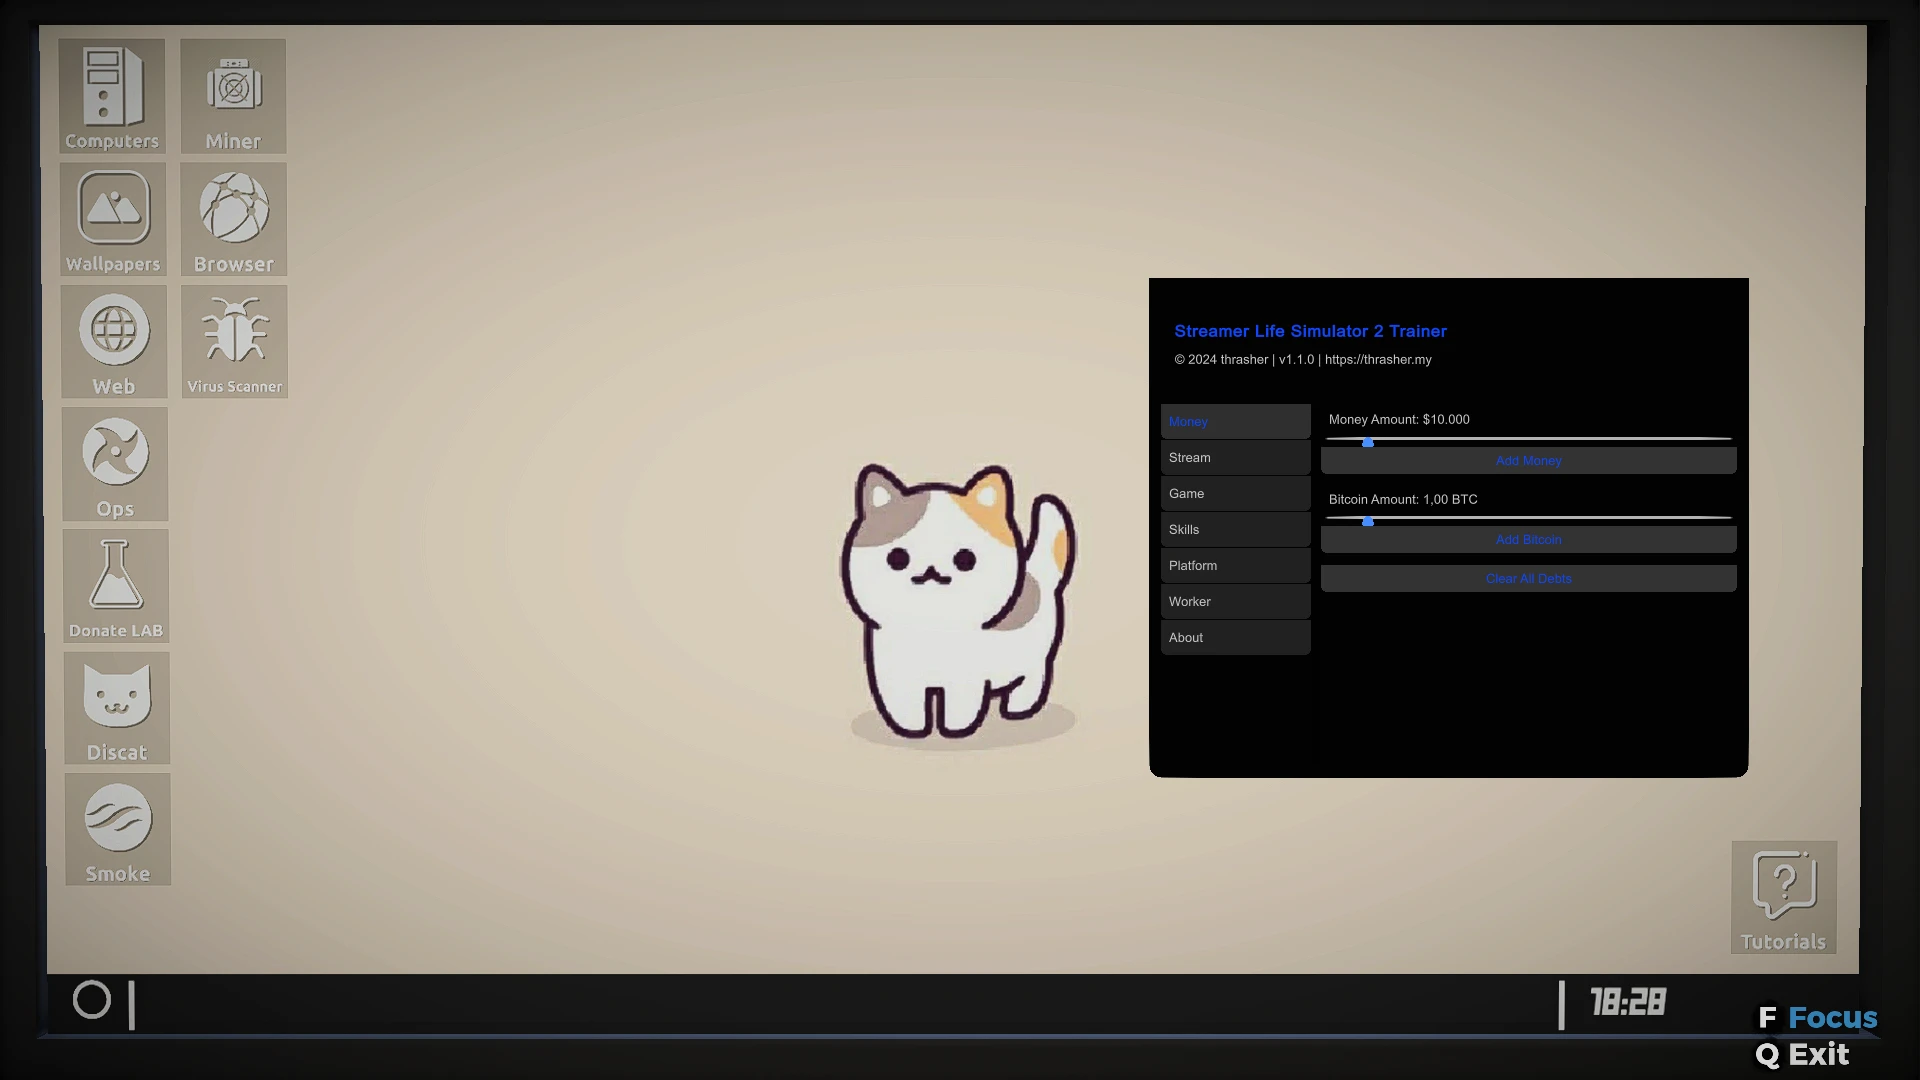Launch the Browser icon
Screen dimensions: 1920x1080
234,219
